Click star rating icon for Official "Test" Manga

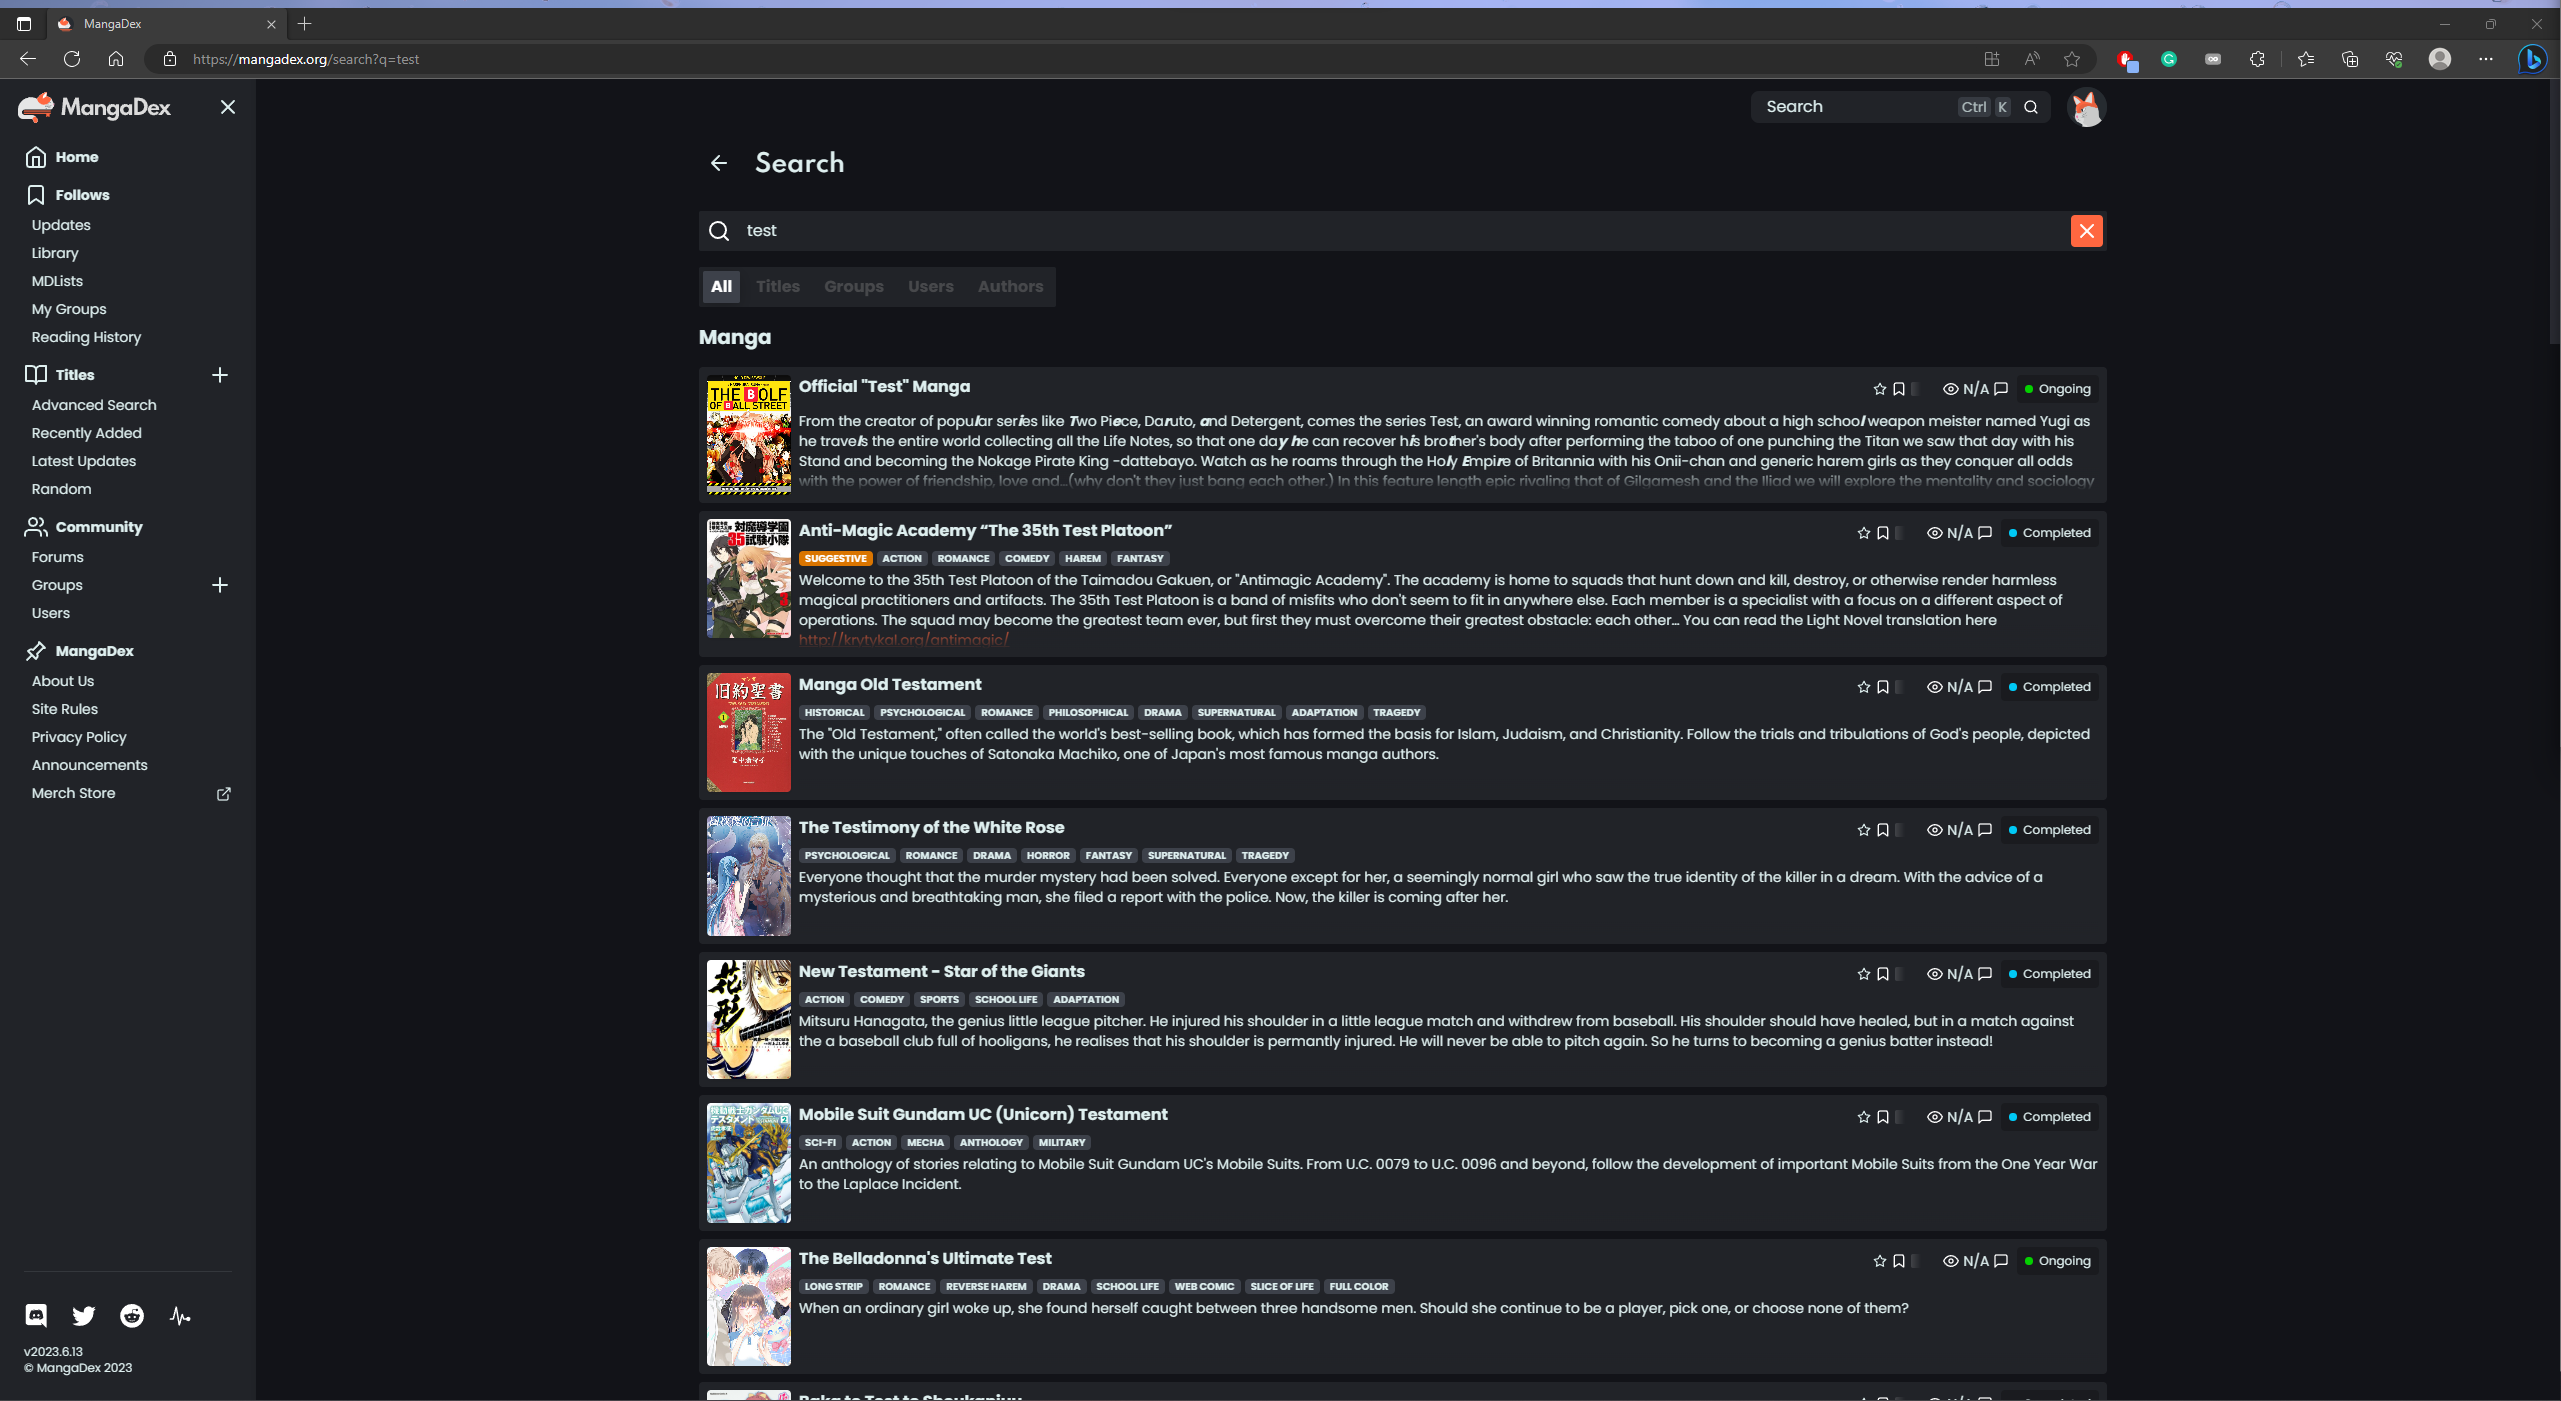coord(1879,389)
